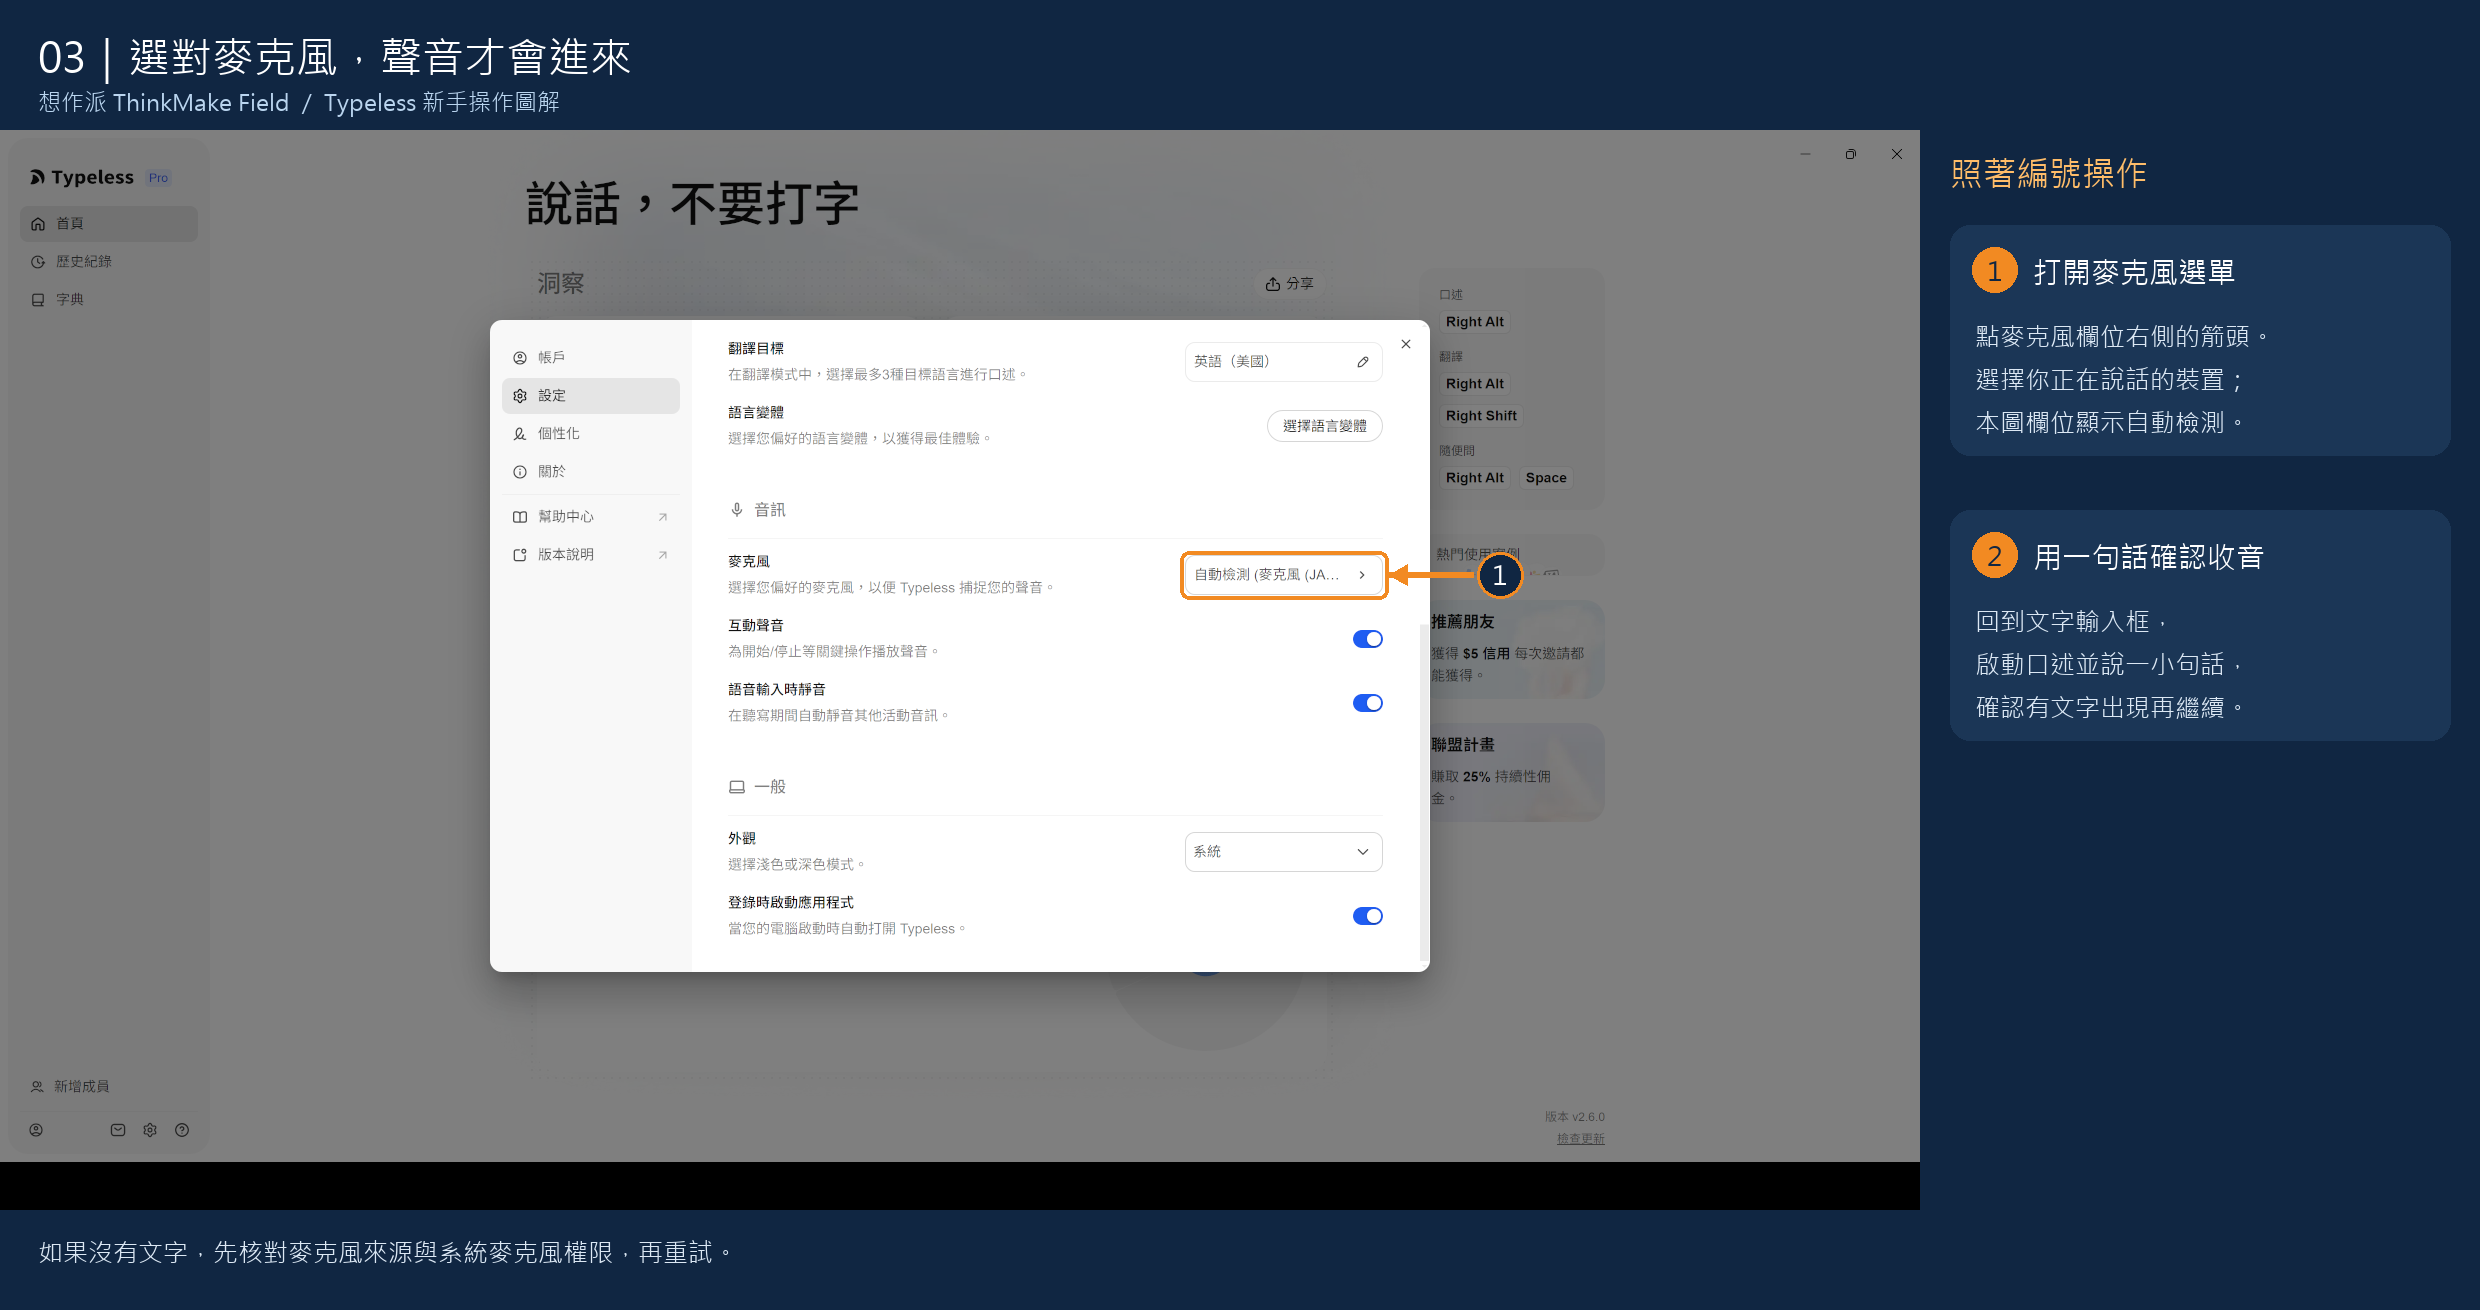Toggle the 語音輸入時靜音 switch

pos(1367,703)
